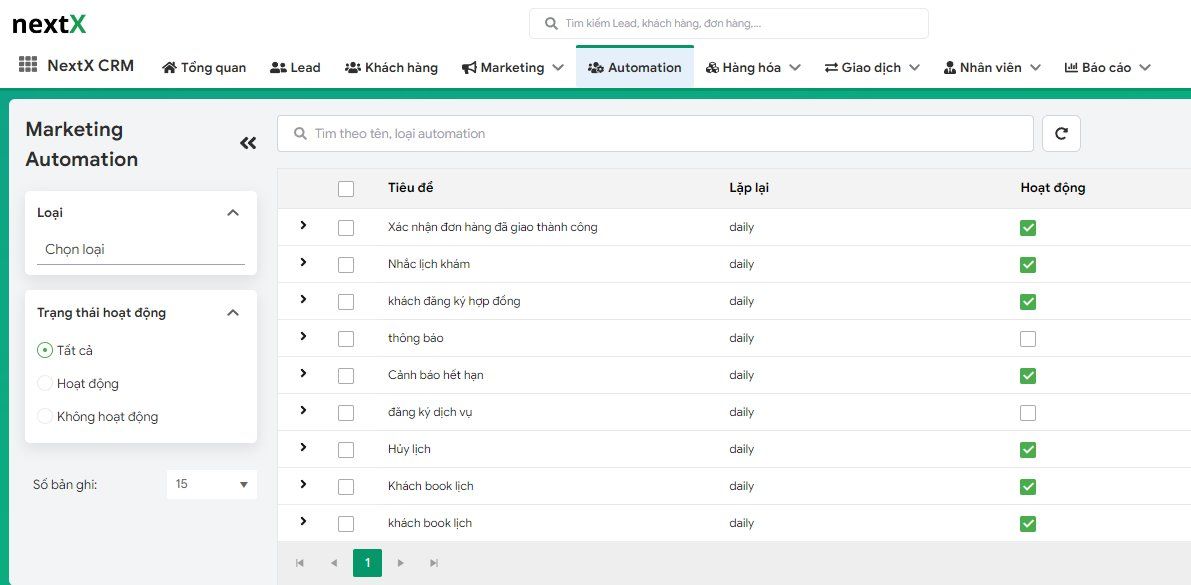Expand the Hủy lịch row

pyautogui.click(x=303, y=448)
